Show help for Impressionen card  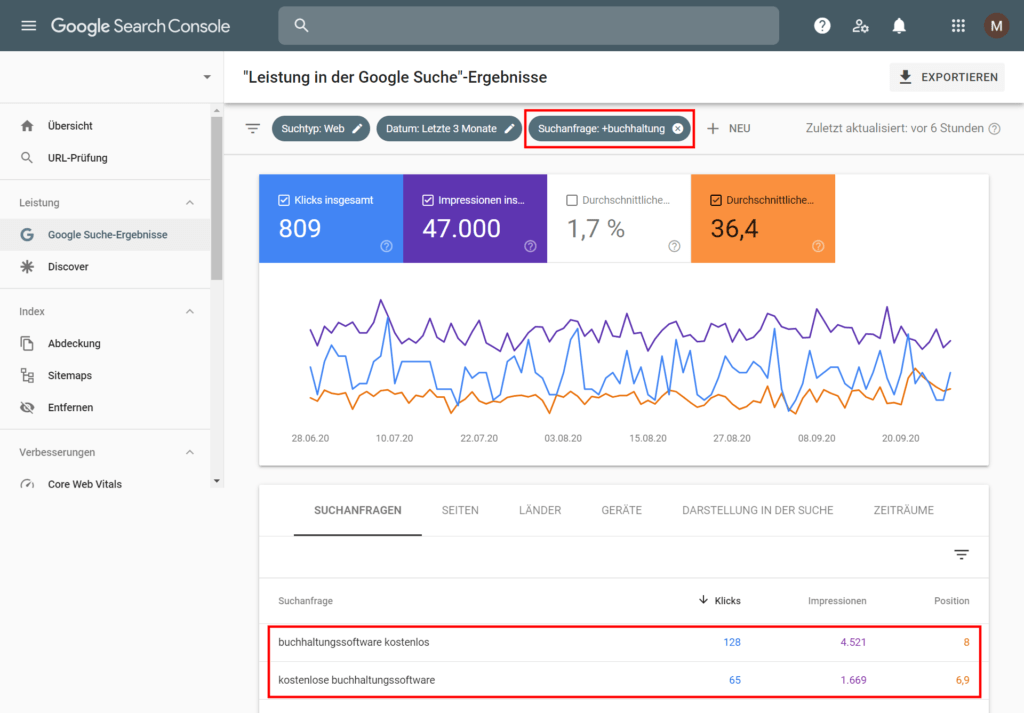(530, 246)
